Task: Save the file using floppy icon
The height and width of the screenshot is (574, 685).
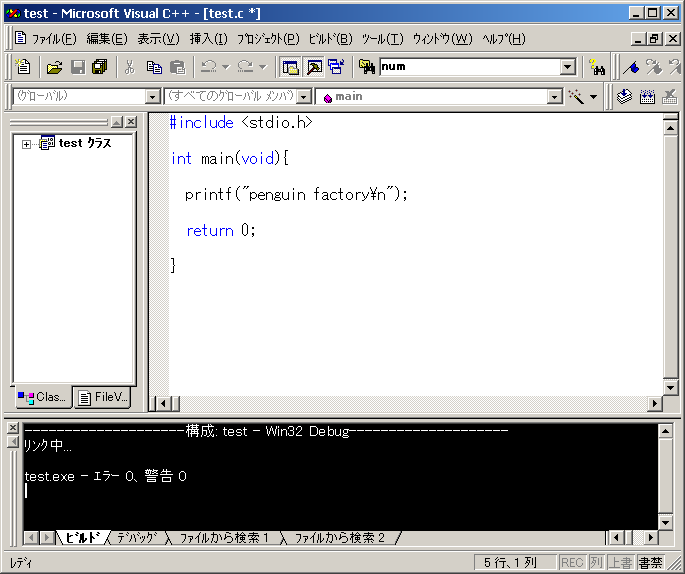Action: coord(78,67)
